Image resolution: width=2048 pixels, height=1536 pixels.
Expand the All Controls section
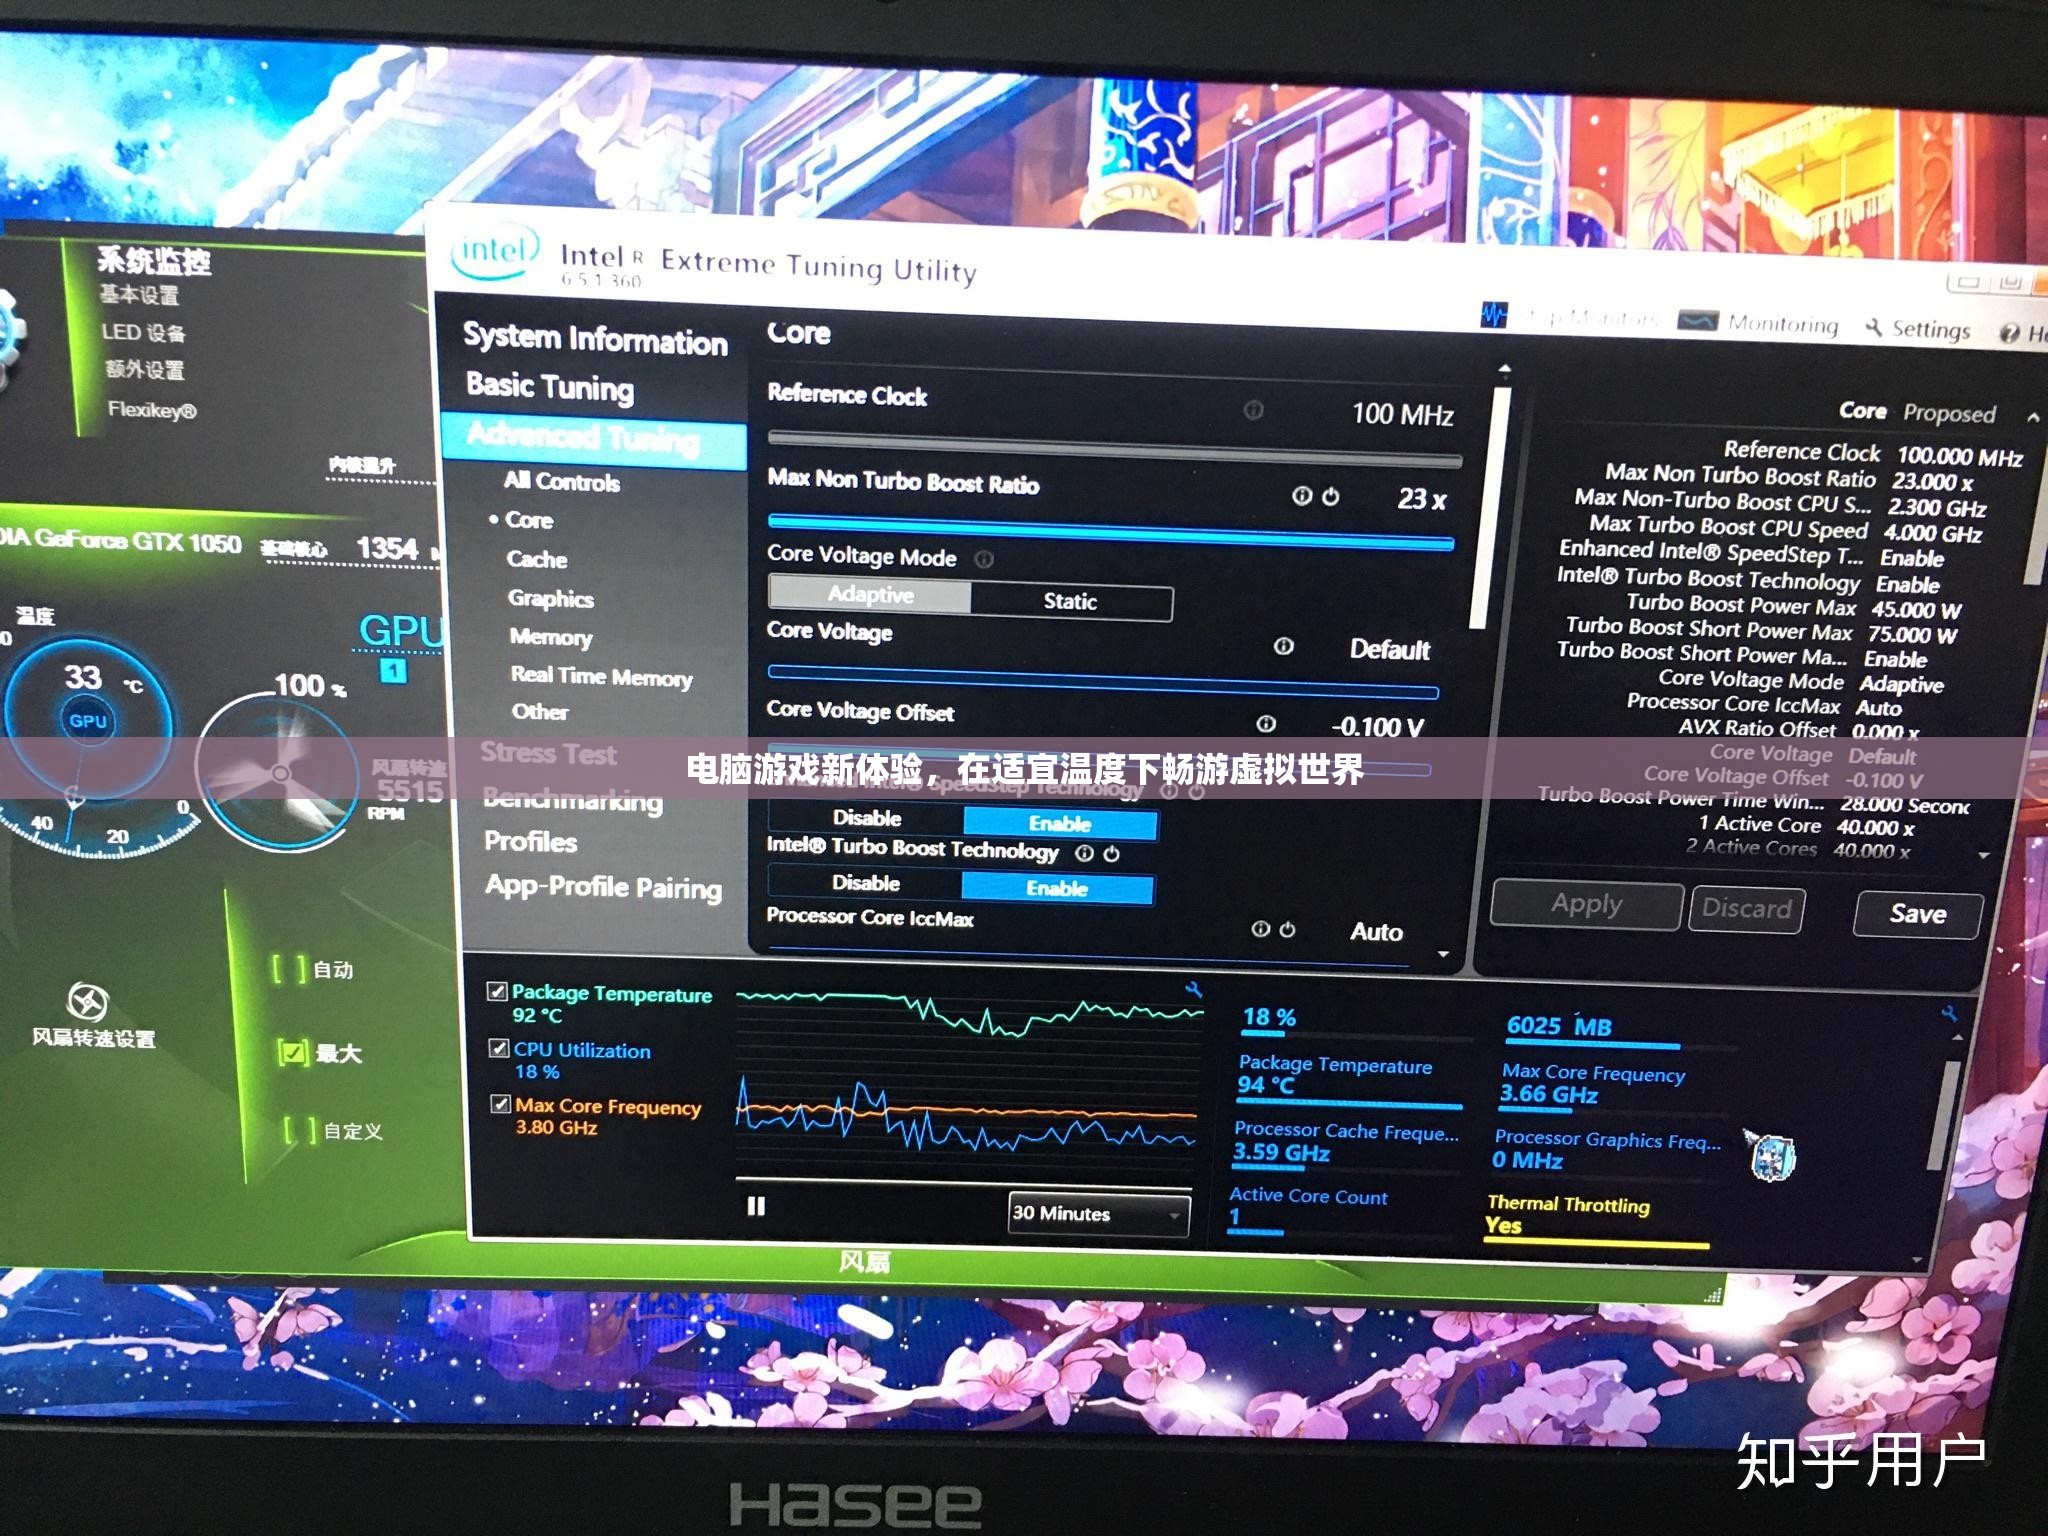tap(563, 486)
